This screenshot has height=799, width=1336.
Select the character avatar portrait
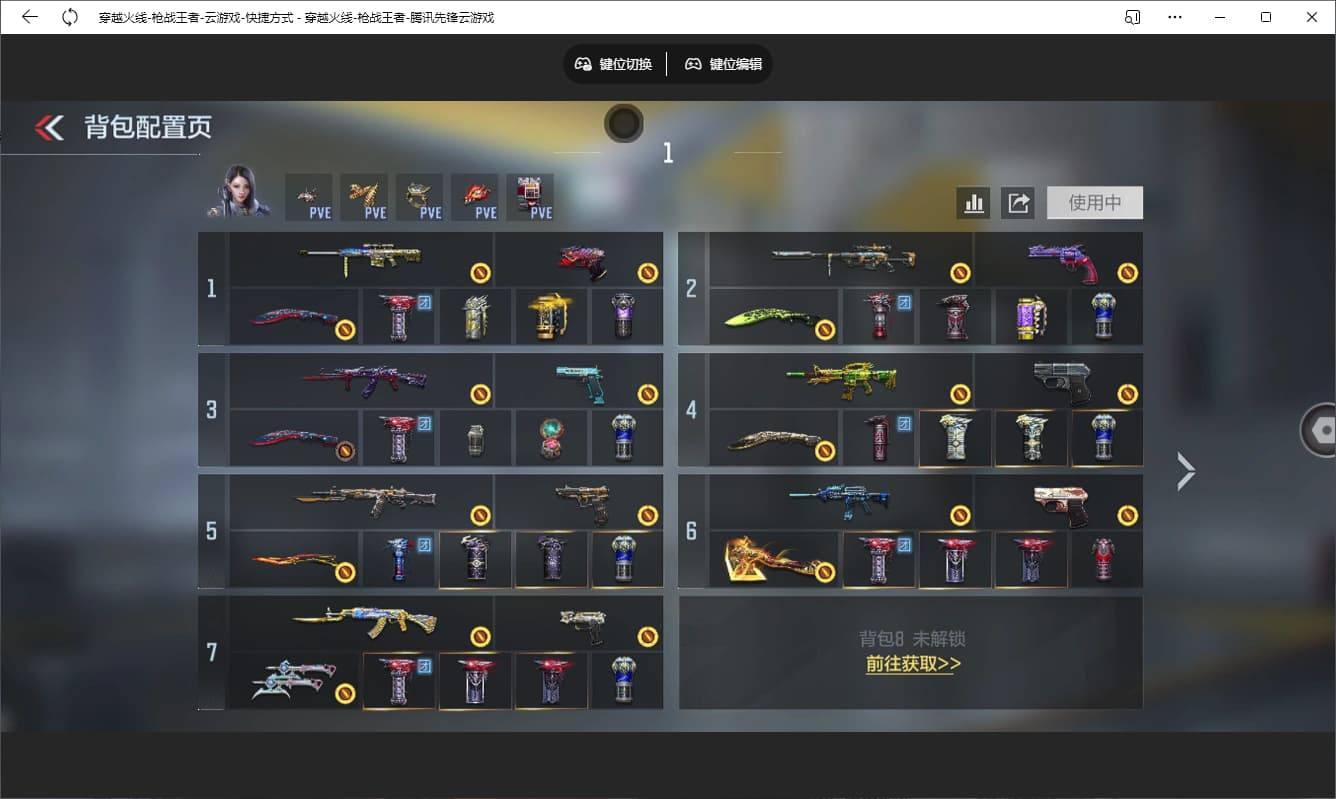(239, 193)
